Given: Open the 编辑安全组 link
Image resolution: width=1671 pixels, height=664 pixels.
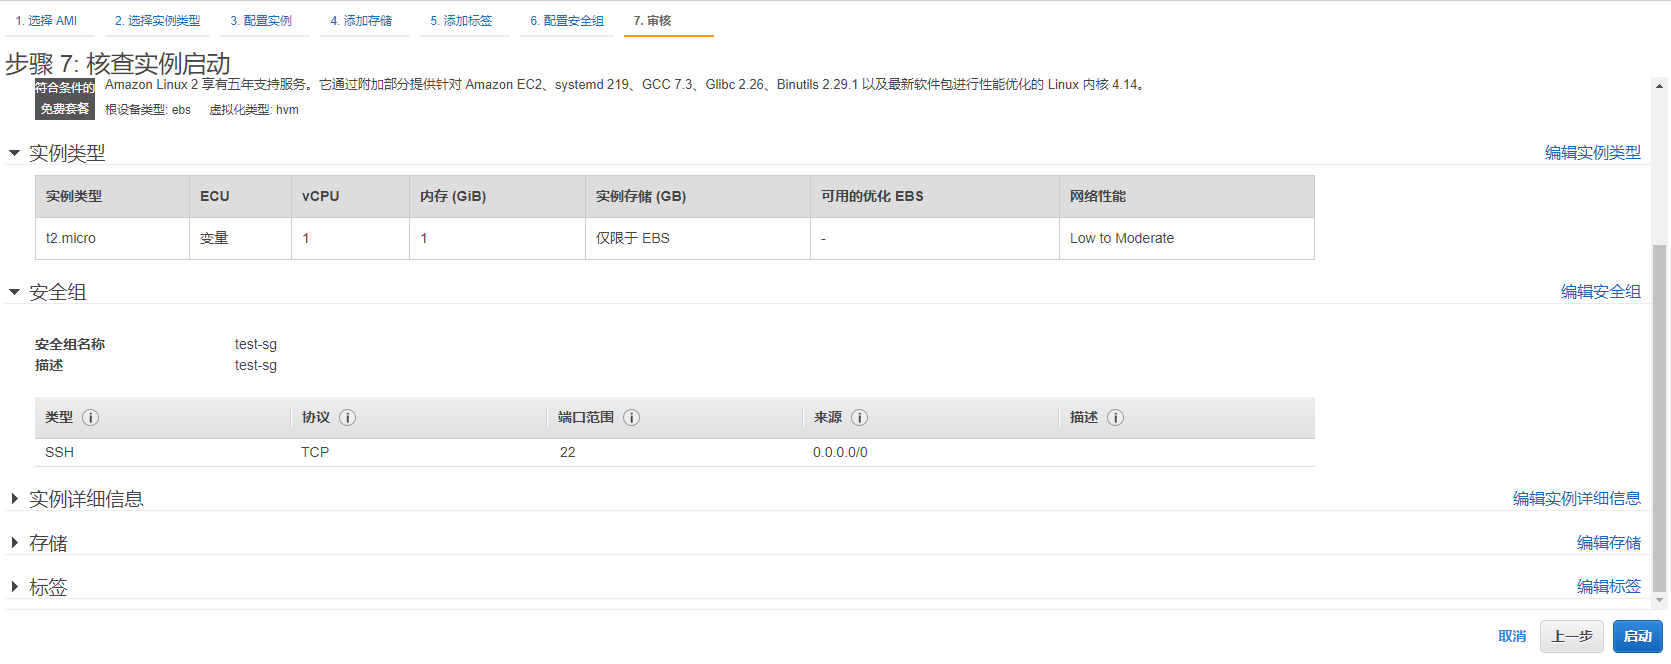Looking at the screenshot, I should tap(1600, 292).
